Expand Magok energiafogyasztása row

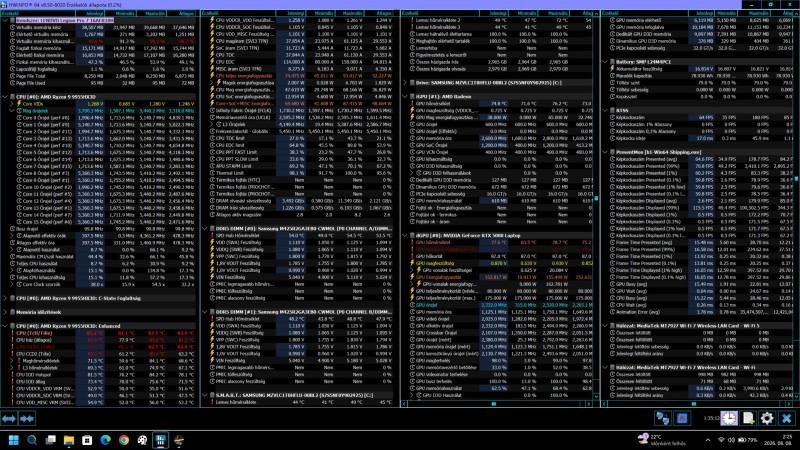click(212, 83)
